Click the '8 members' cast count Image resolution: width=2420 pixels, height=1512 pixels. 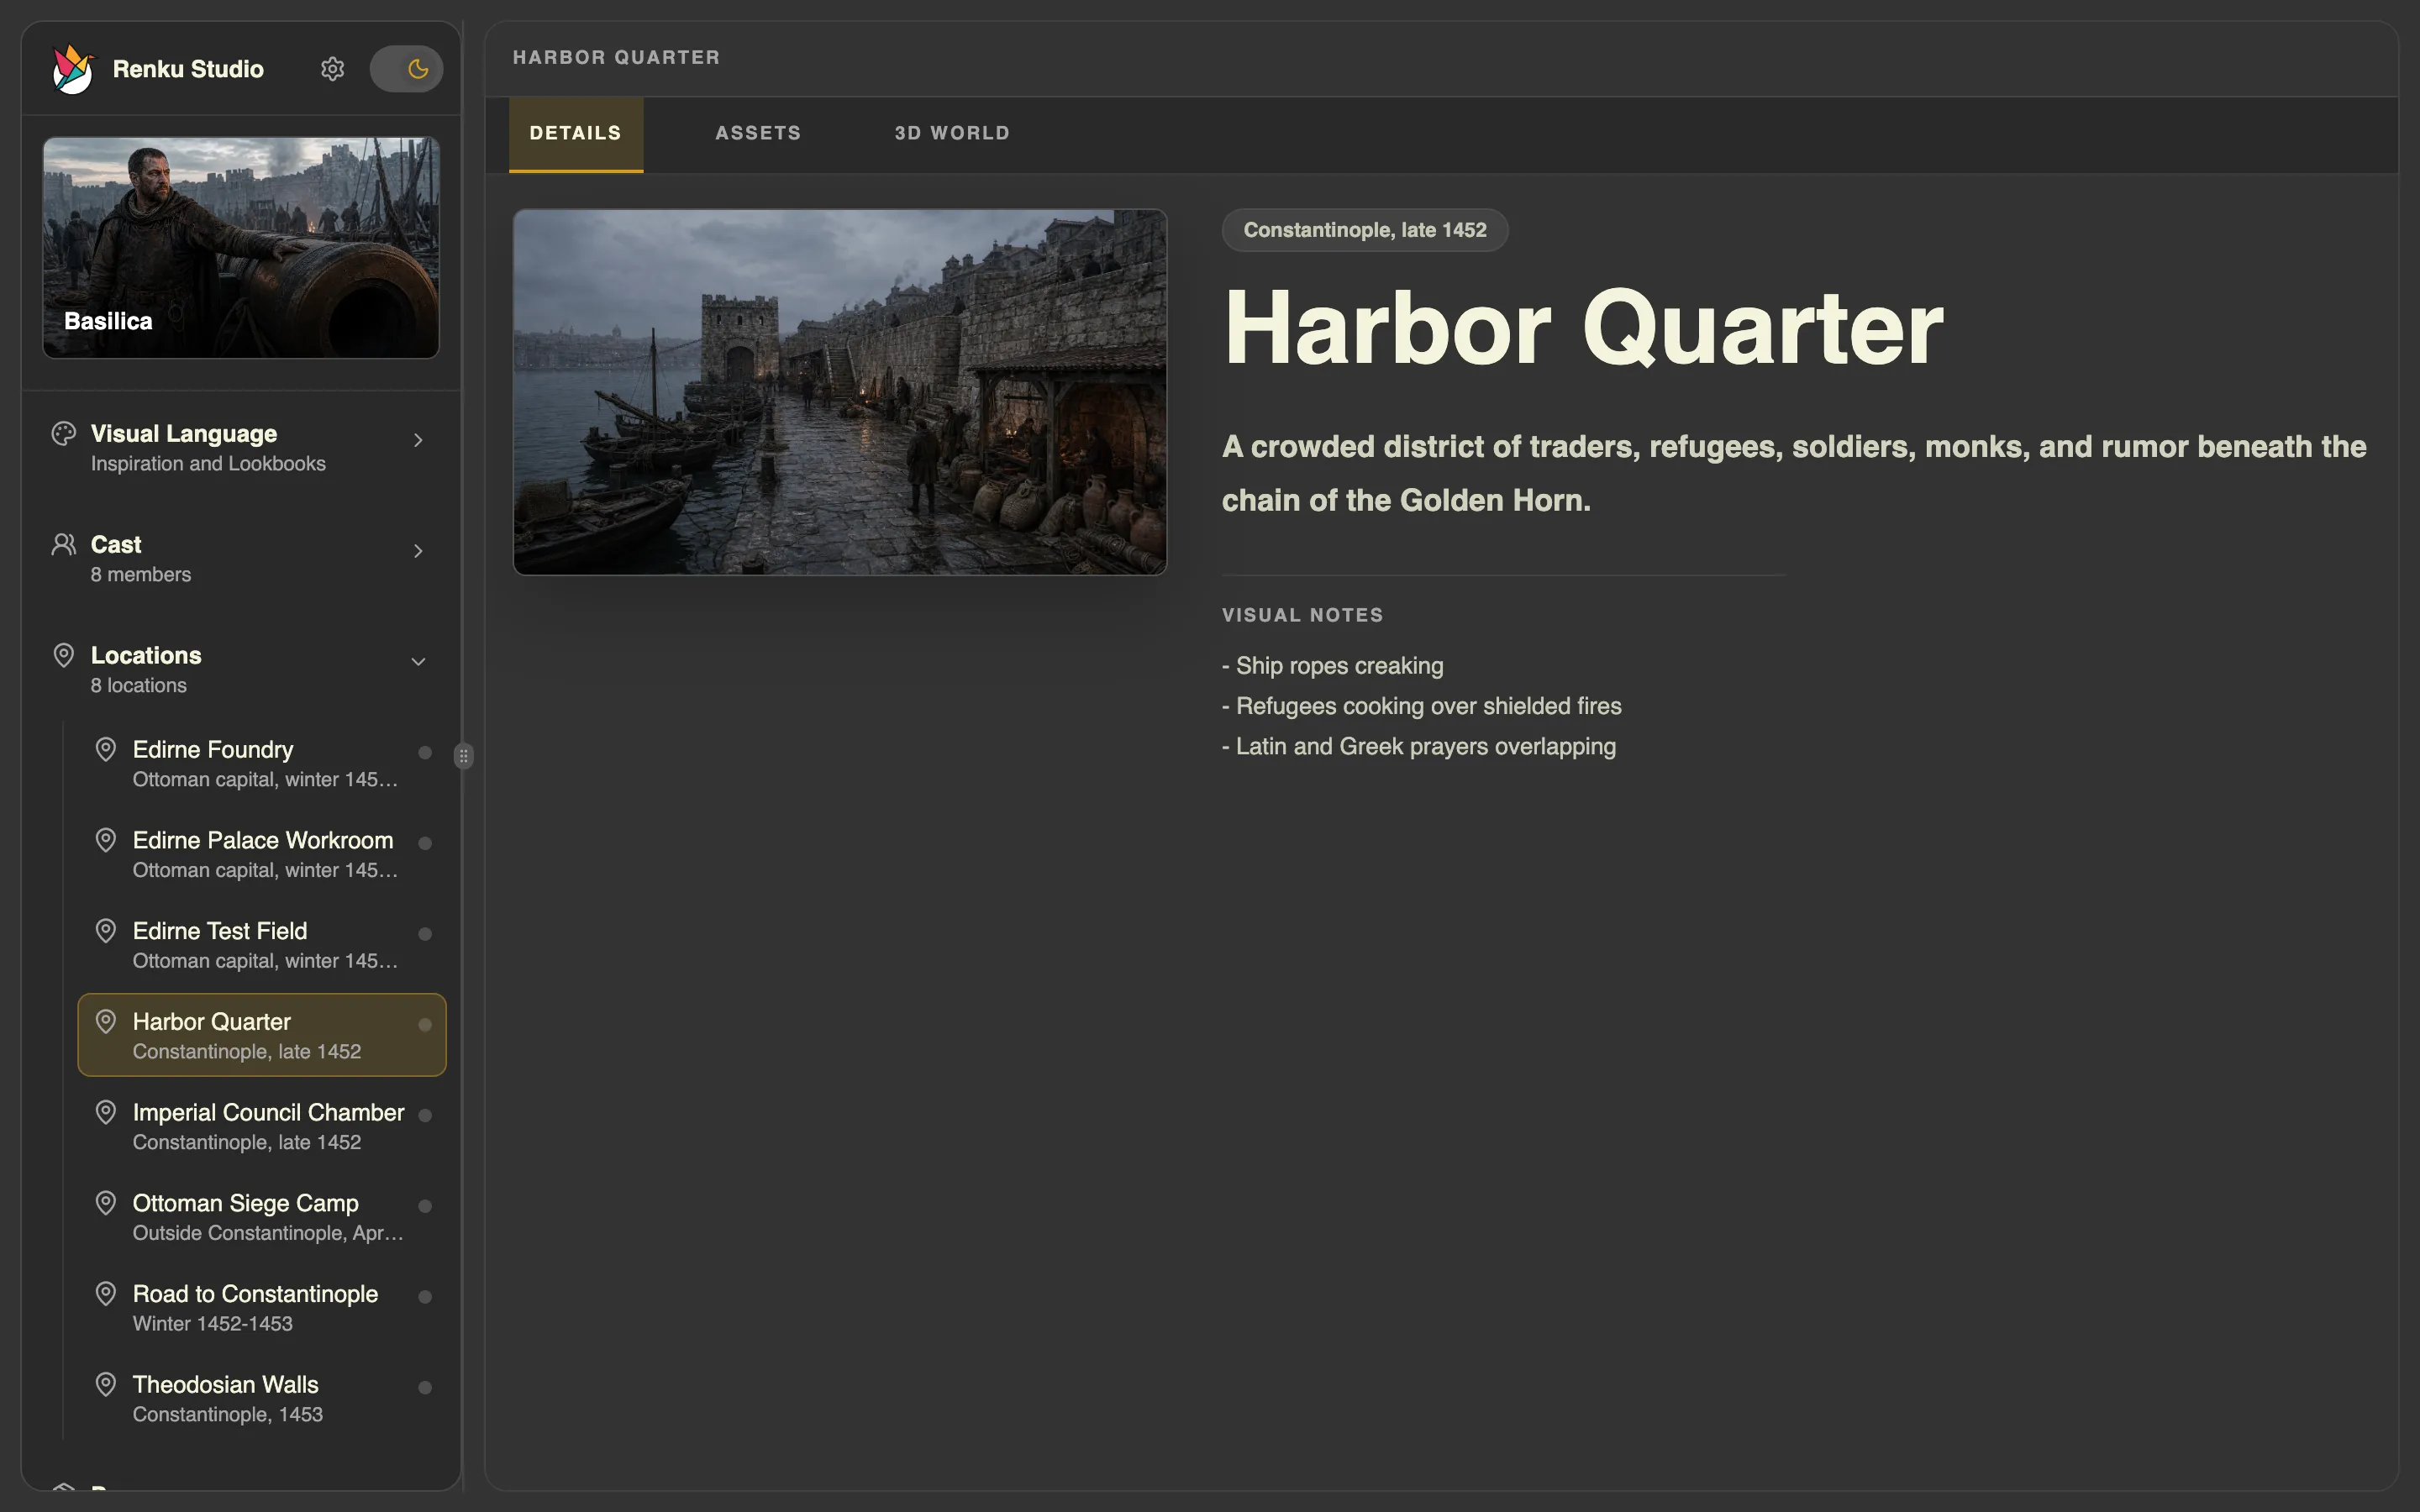141,575
